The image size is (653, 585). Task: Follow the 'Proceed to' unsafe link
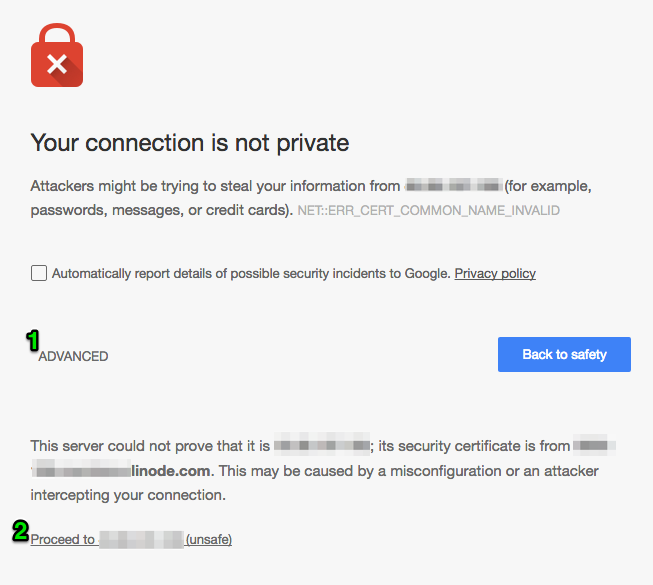[x=62, y=540]
